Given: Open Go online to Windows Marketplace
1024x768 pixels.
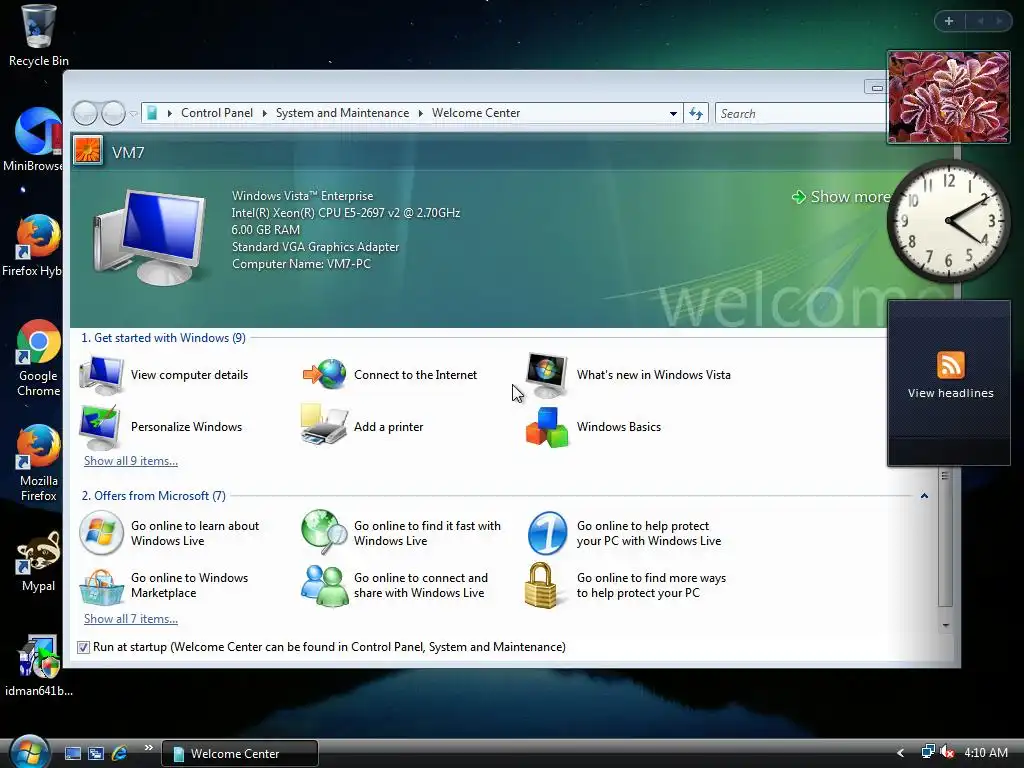Looking at the screenshot, I should (164, 586).
